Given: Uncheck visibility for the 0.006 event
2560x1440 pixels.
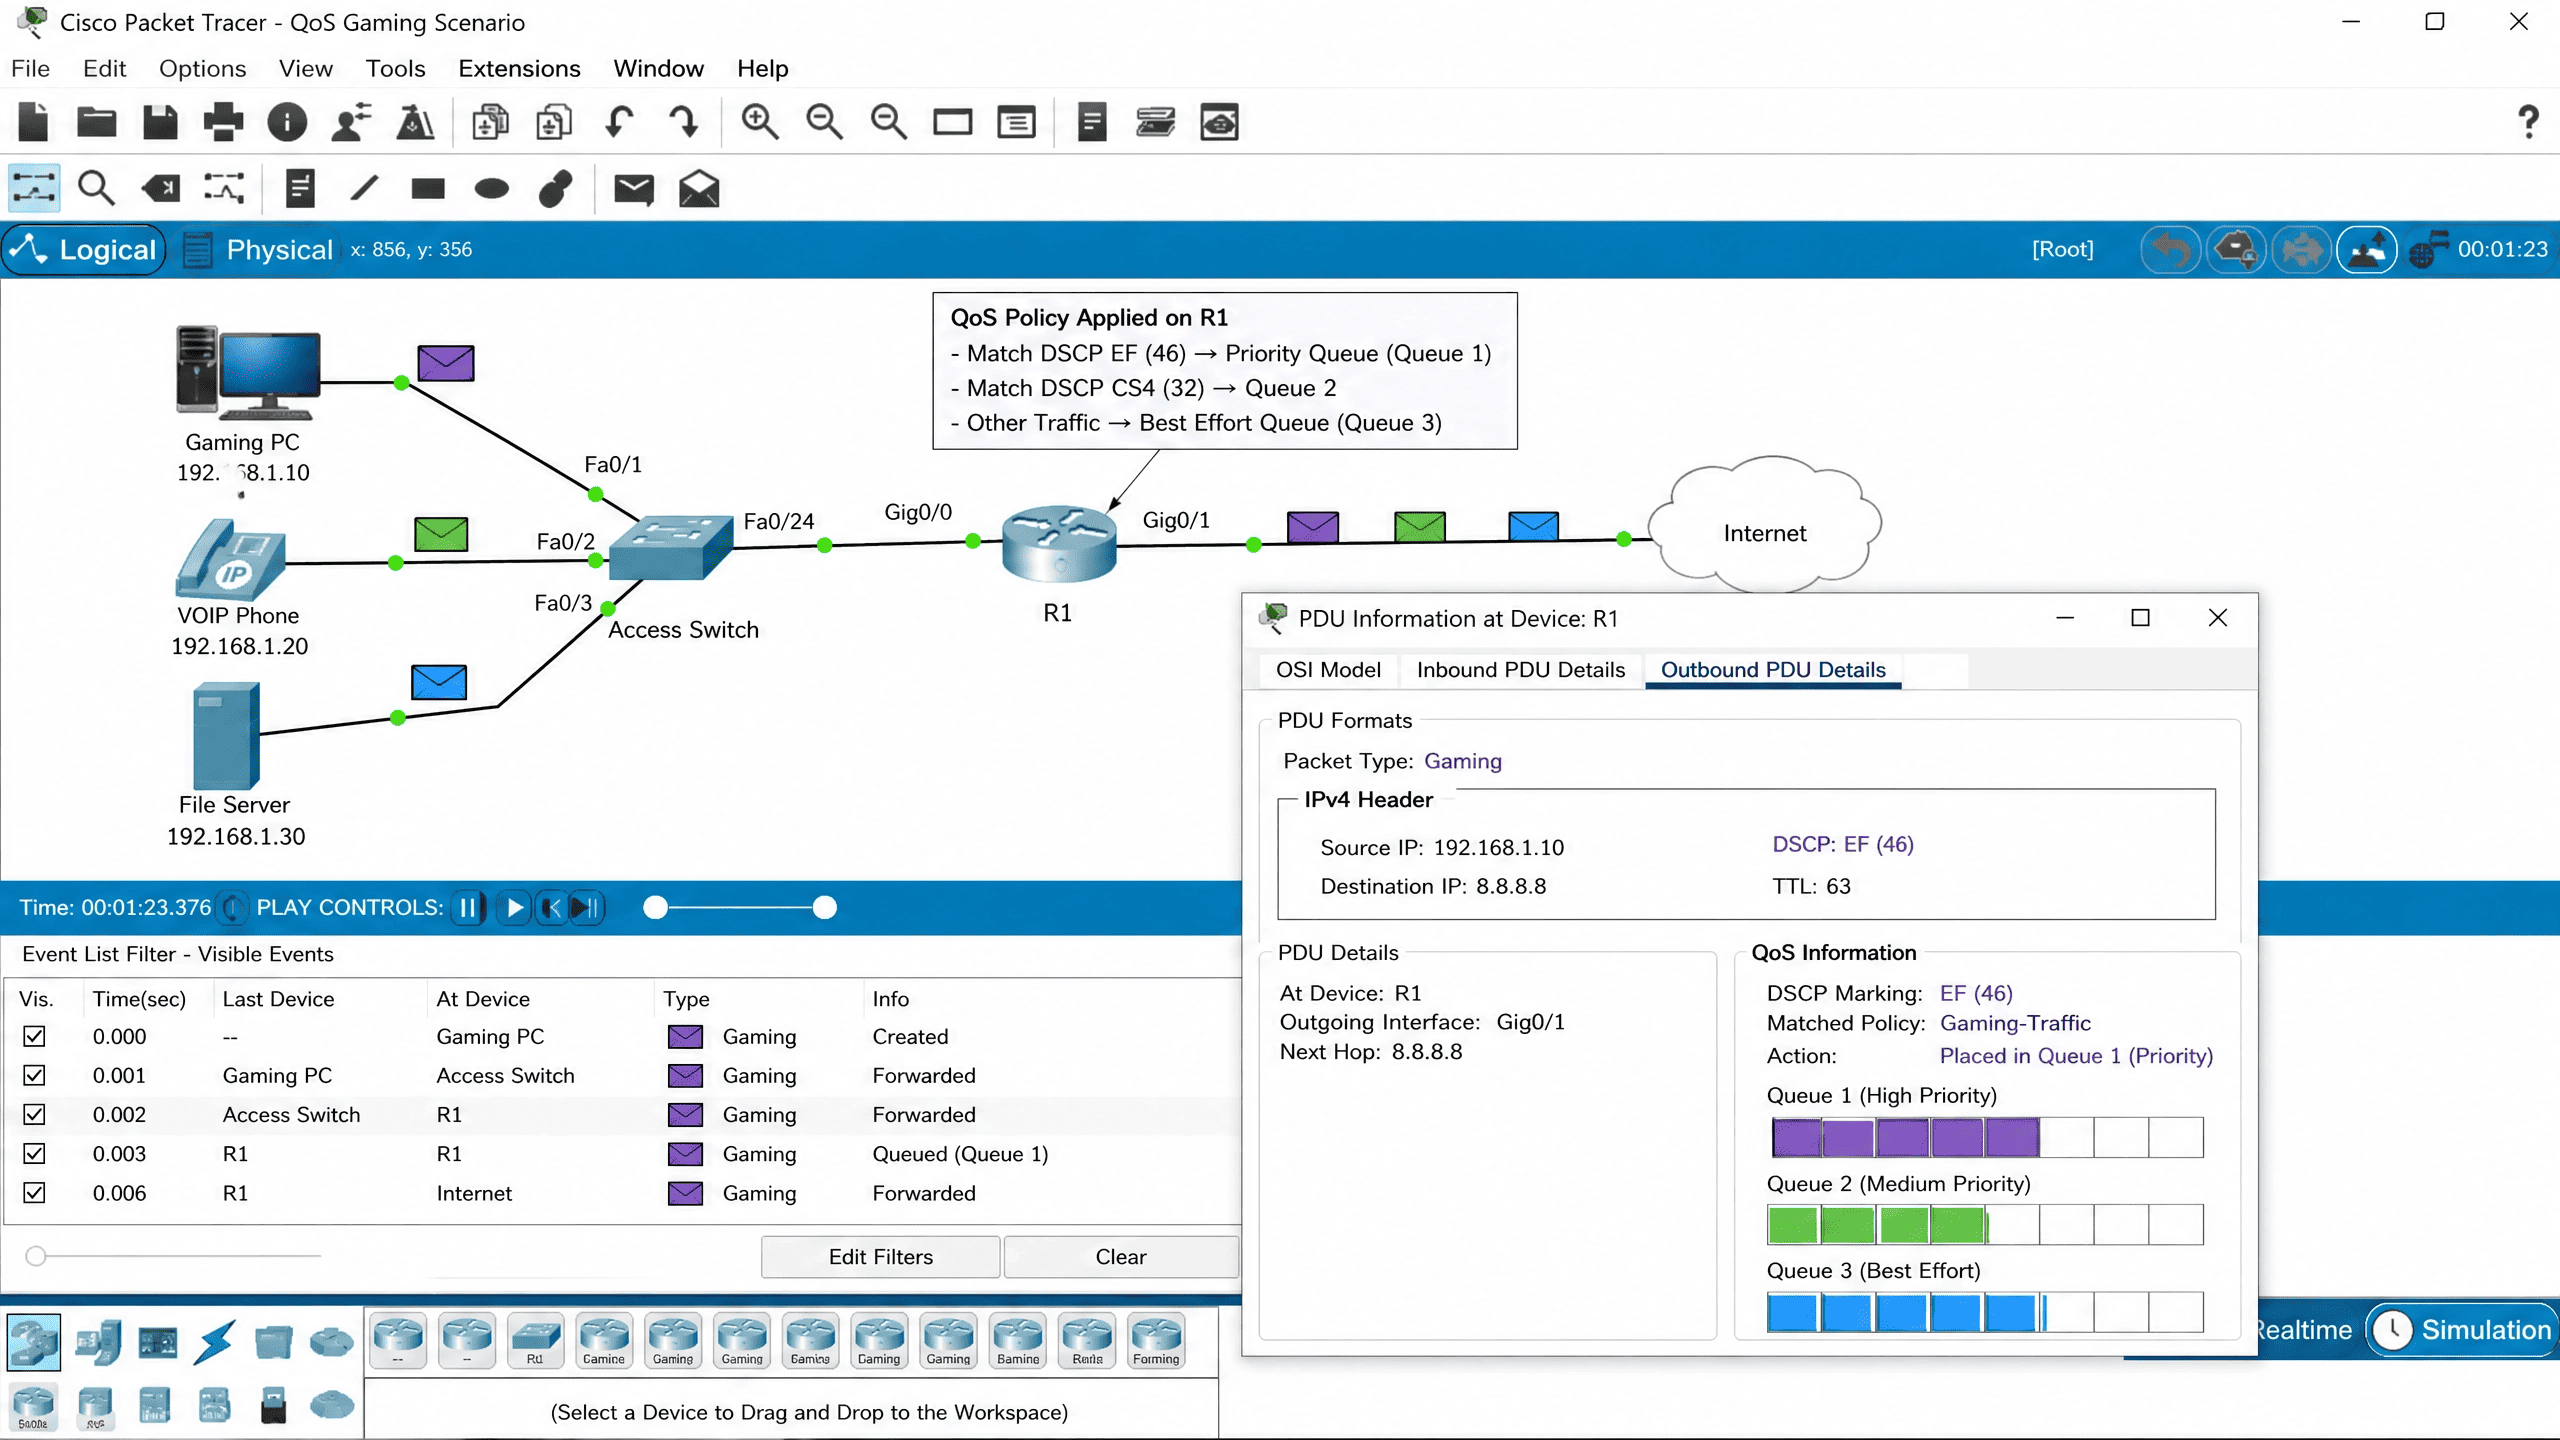Looking at the screenshot, I should (34, 1192).
